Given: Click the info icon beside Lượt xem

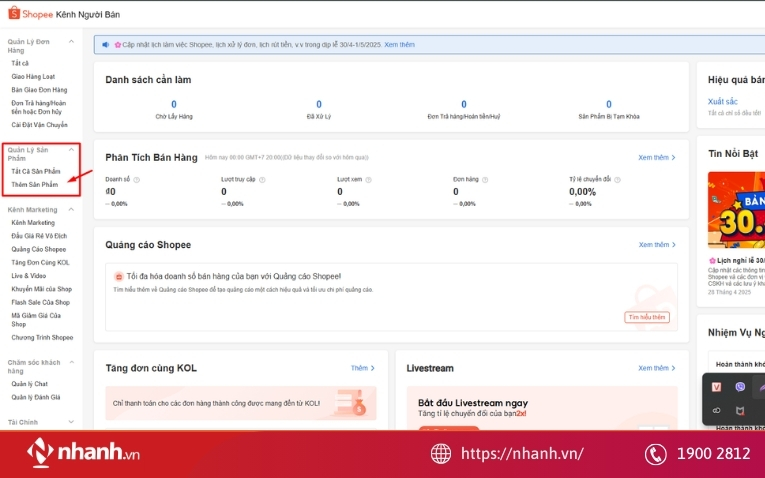Looking at the screenshot, I should coord(368,179).
